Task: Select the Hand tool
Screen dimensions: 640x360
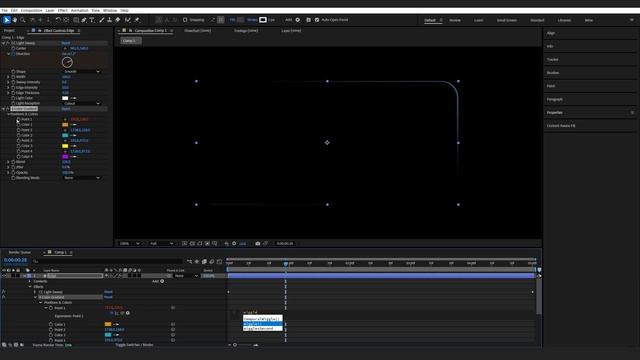Action: point(15,20)
